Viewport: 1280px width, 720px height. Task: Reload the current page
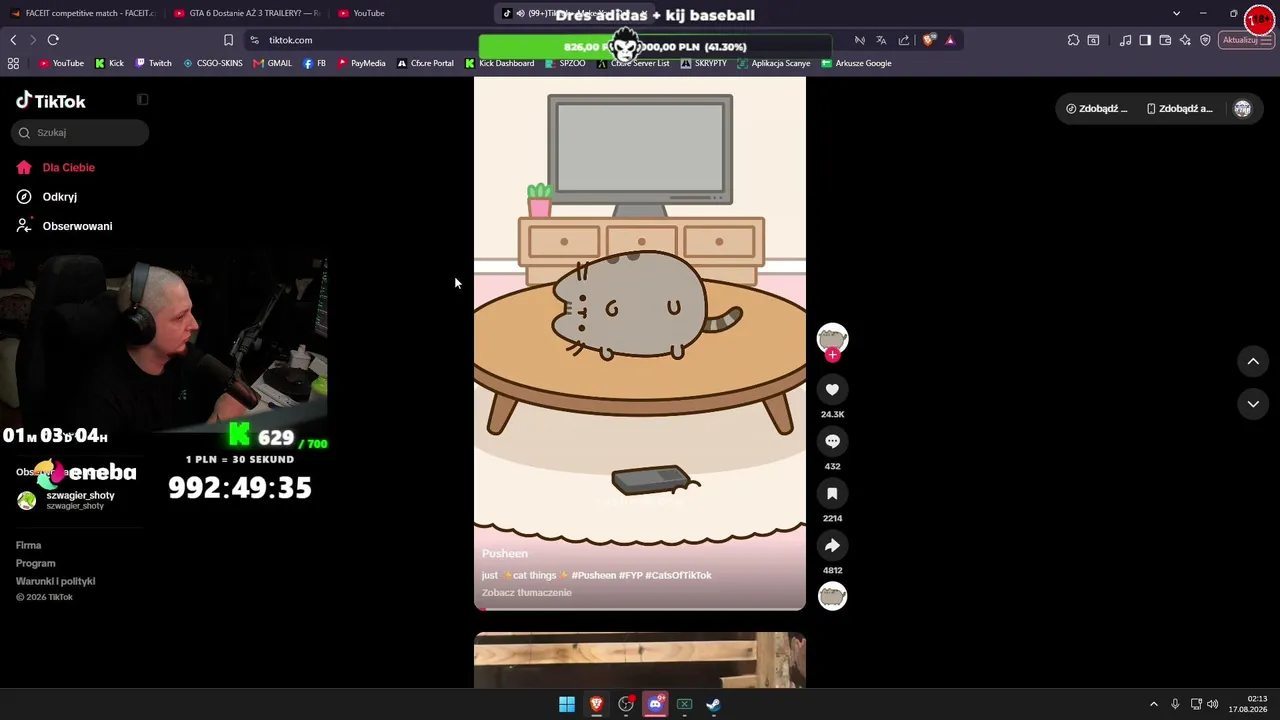(x=53, y=40)
